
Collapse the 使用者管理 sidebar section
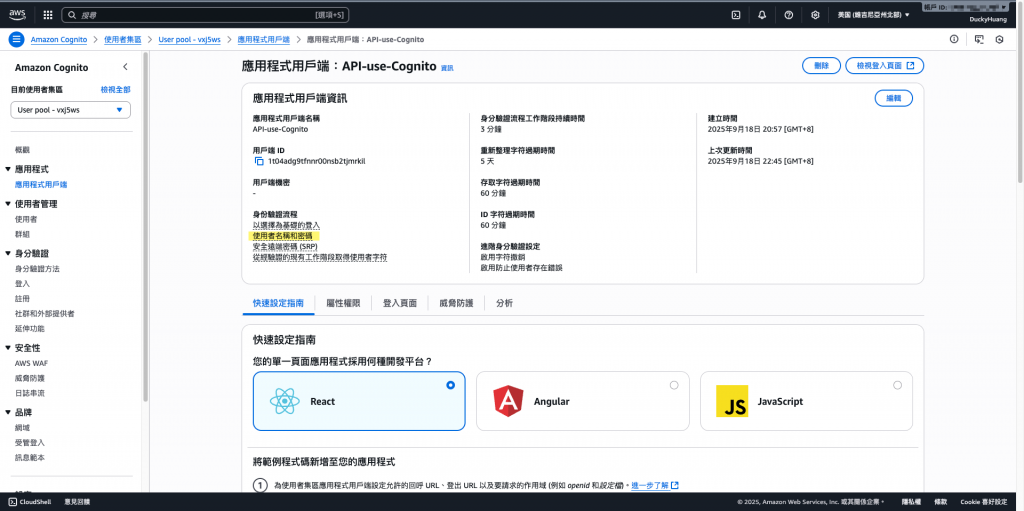[8, 204]
